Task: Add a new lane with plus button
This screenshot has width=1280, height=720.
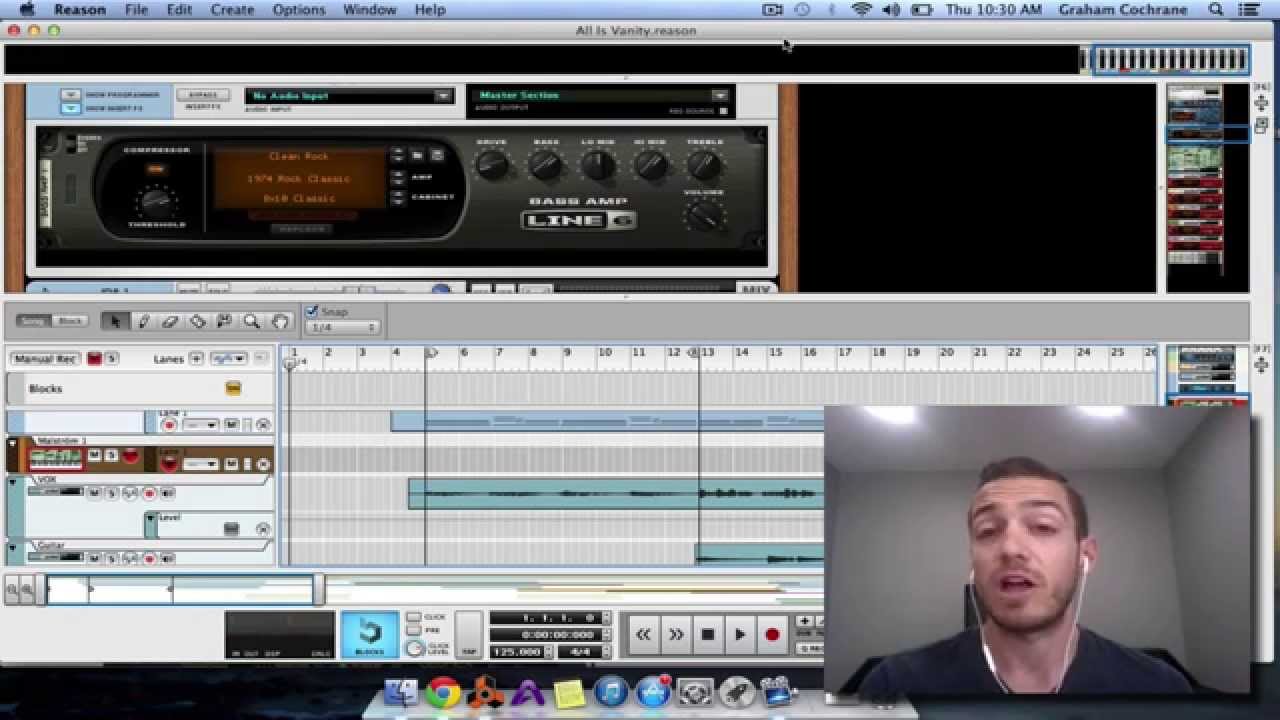Action: 196,358
